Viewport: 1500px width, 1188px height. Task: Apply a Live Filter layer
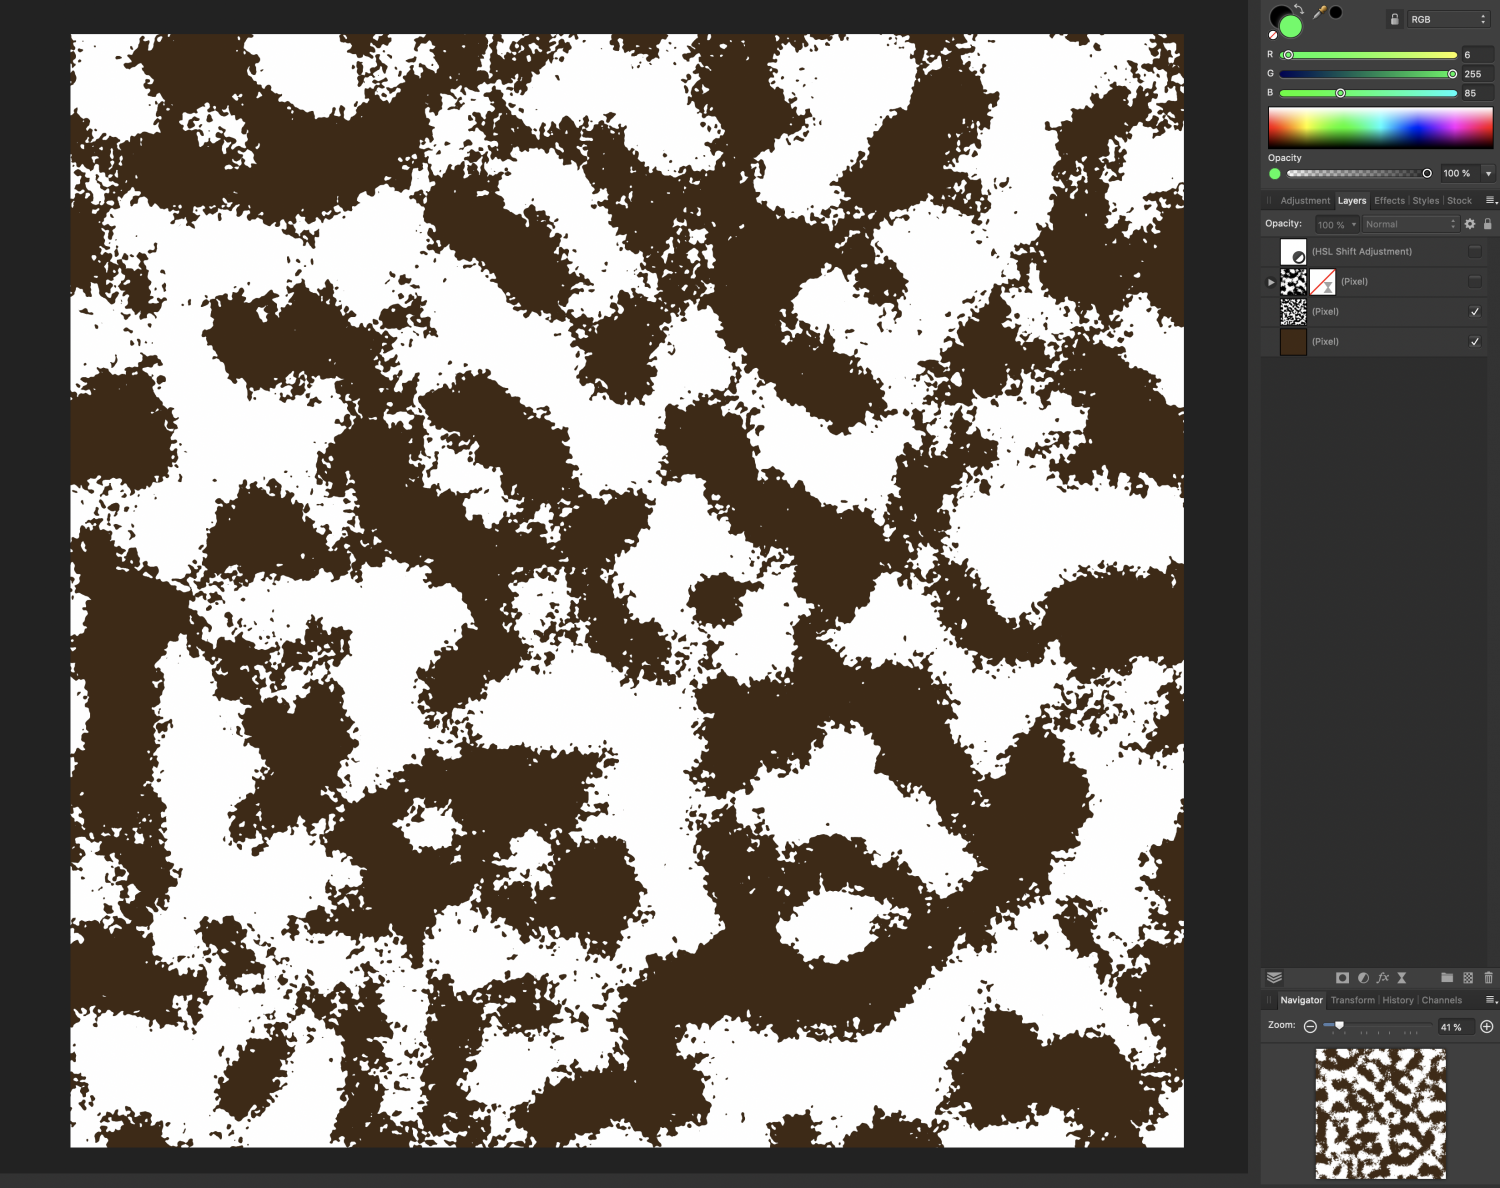pos(1402,978)
